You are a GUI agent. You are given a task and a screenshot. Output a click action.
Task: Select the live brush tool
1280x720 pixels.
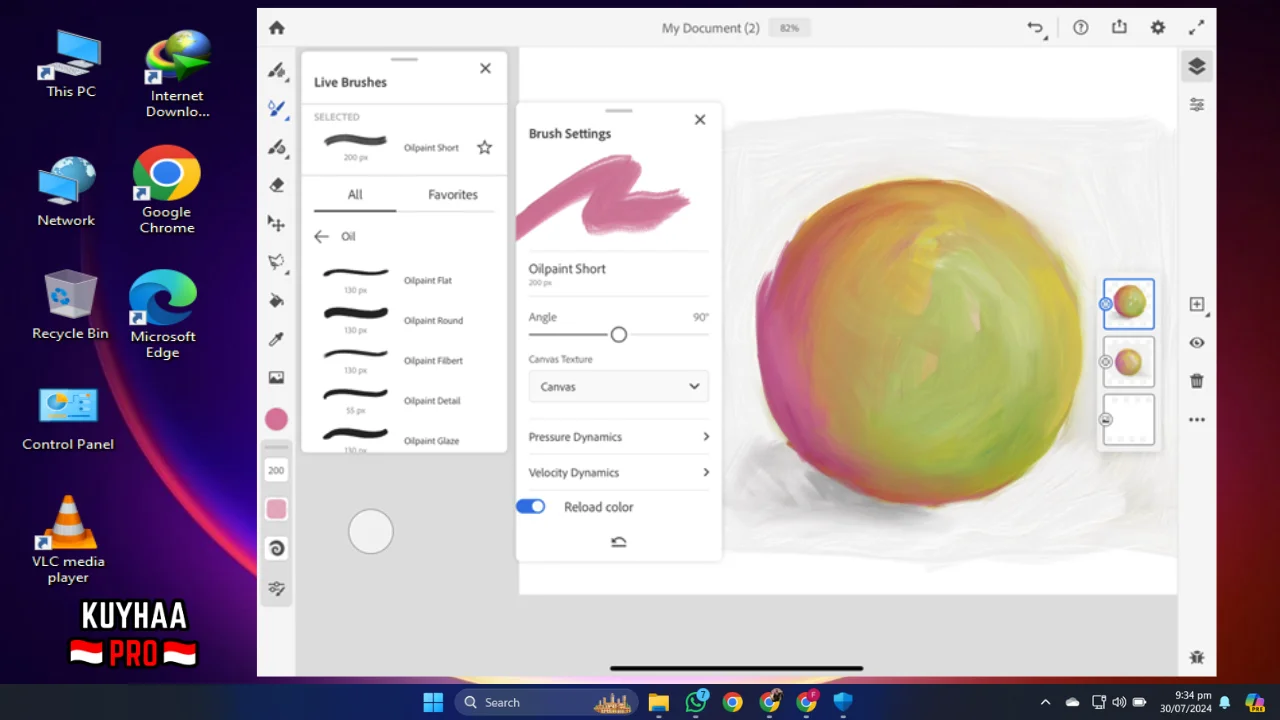(x=277, y=109)
